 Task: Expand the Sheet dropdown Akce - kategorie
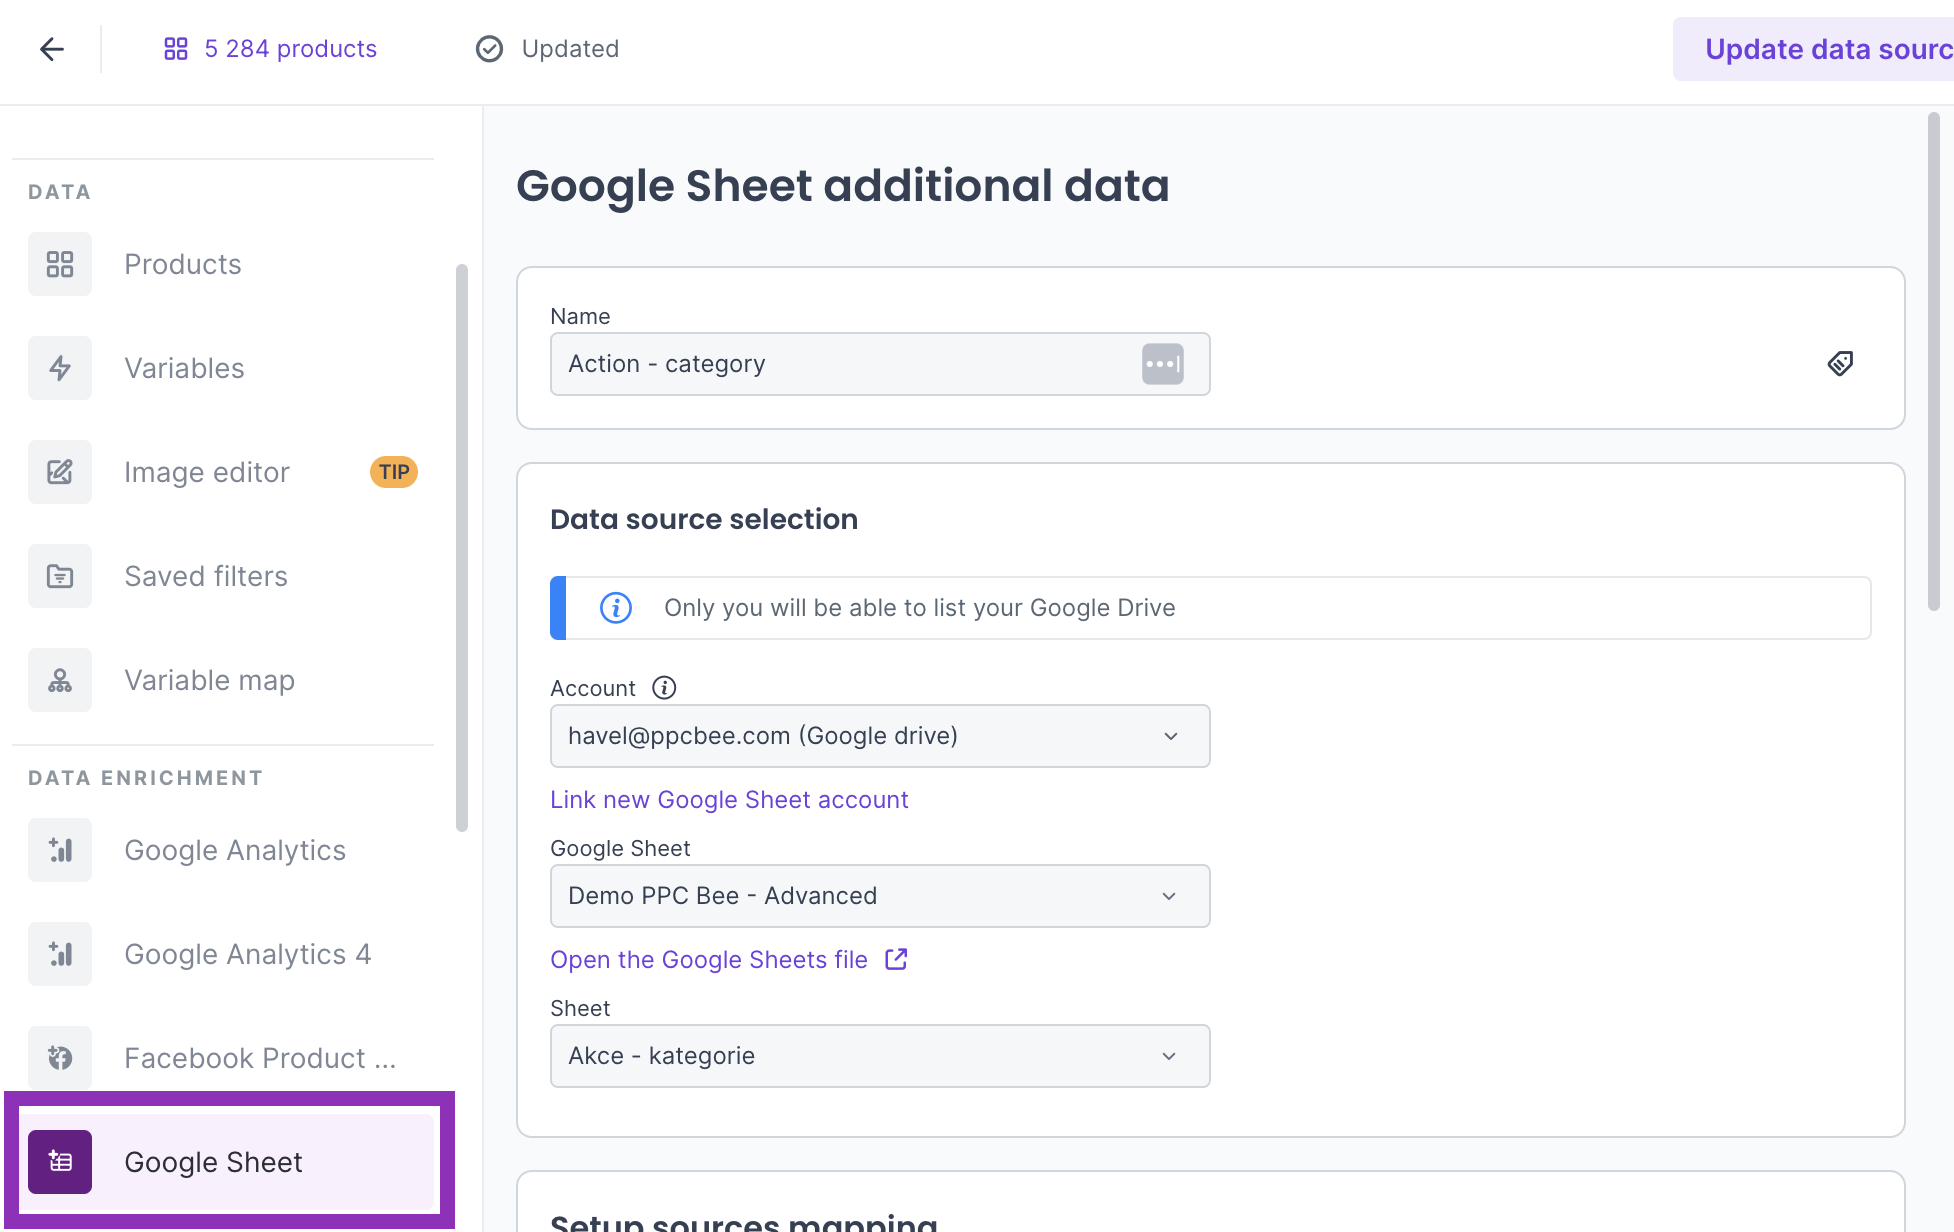[x=880, y=1056]
